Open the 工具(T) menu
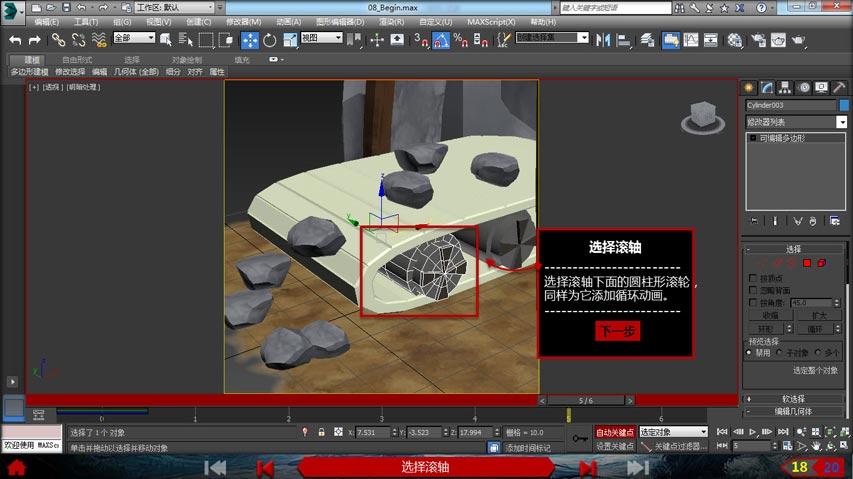Viewport: 853px width, 479px height. (x=86, y=22)
